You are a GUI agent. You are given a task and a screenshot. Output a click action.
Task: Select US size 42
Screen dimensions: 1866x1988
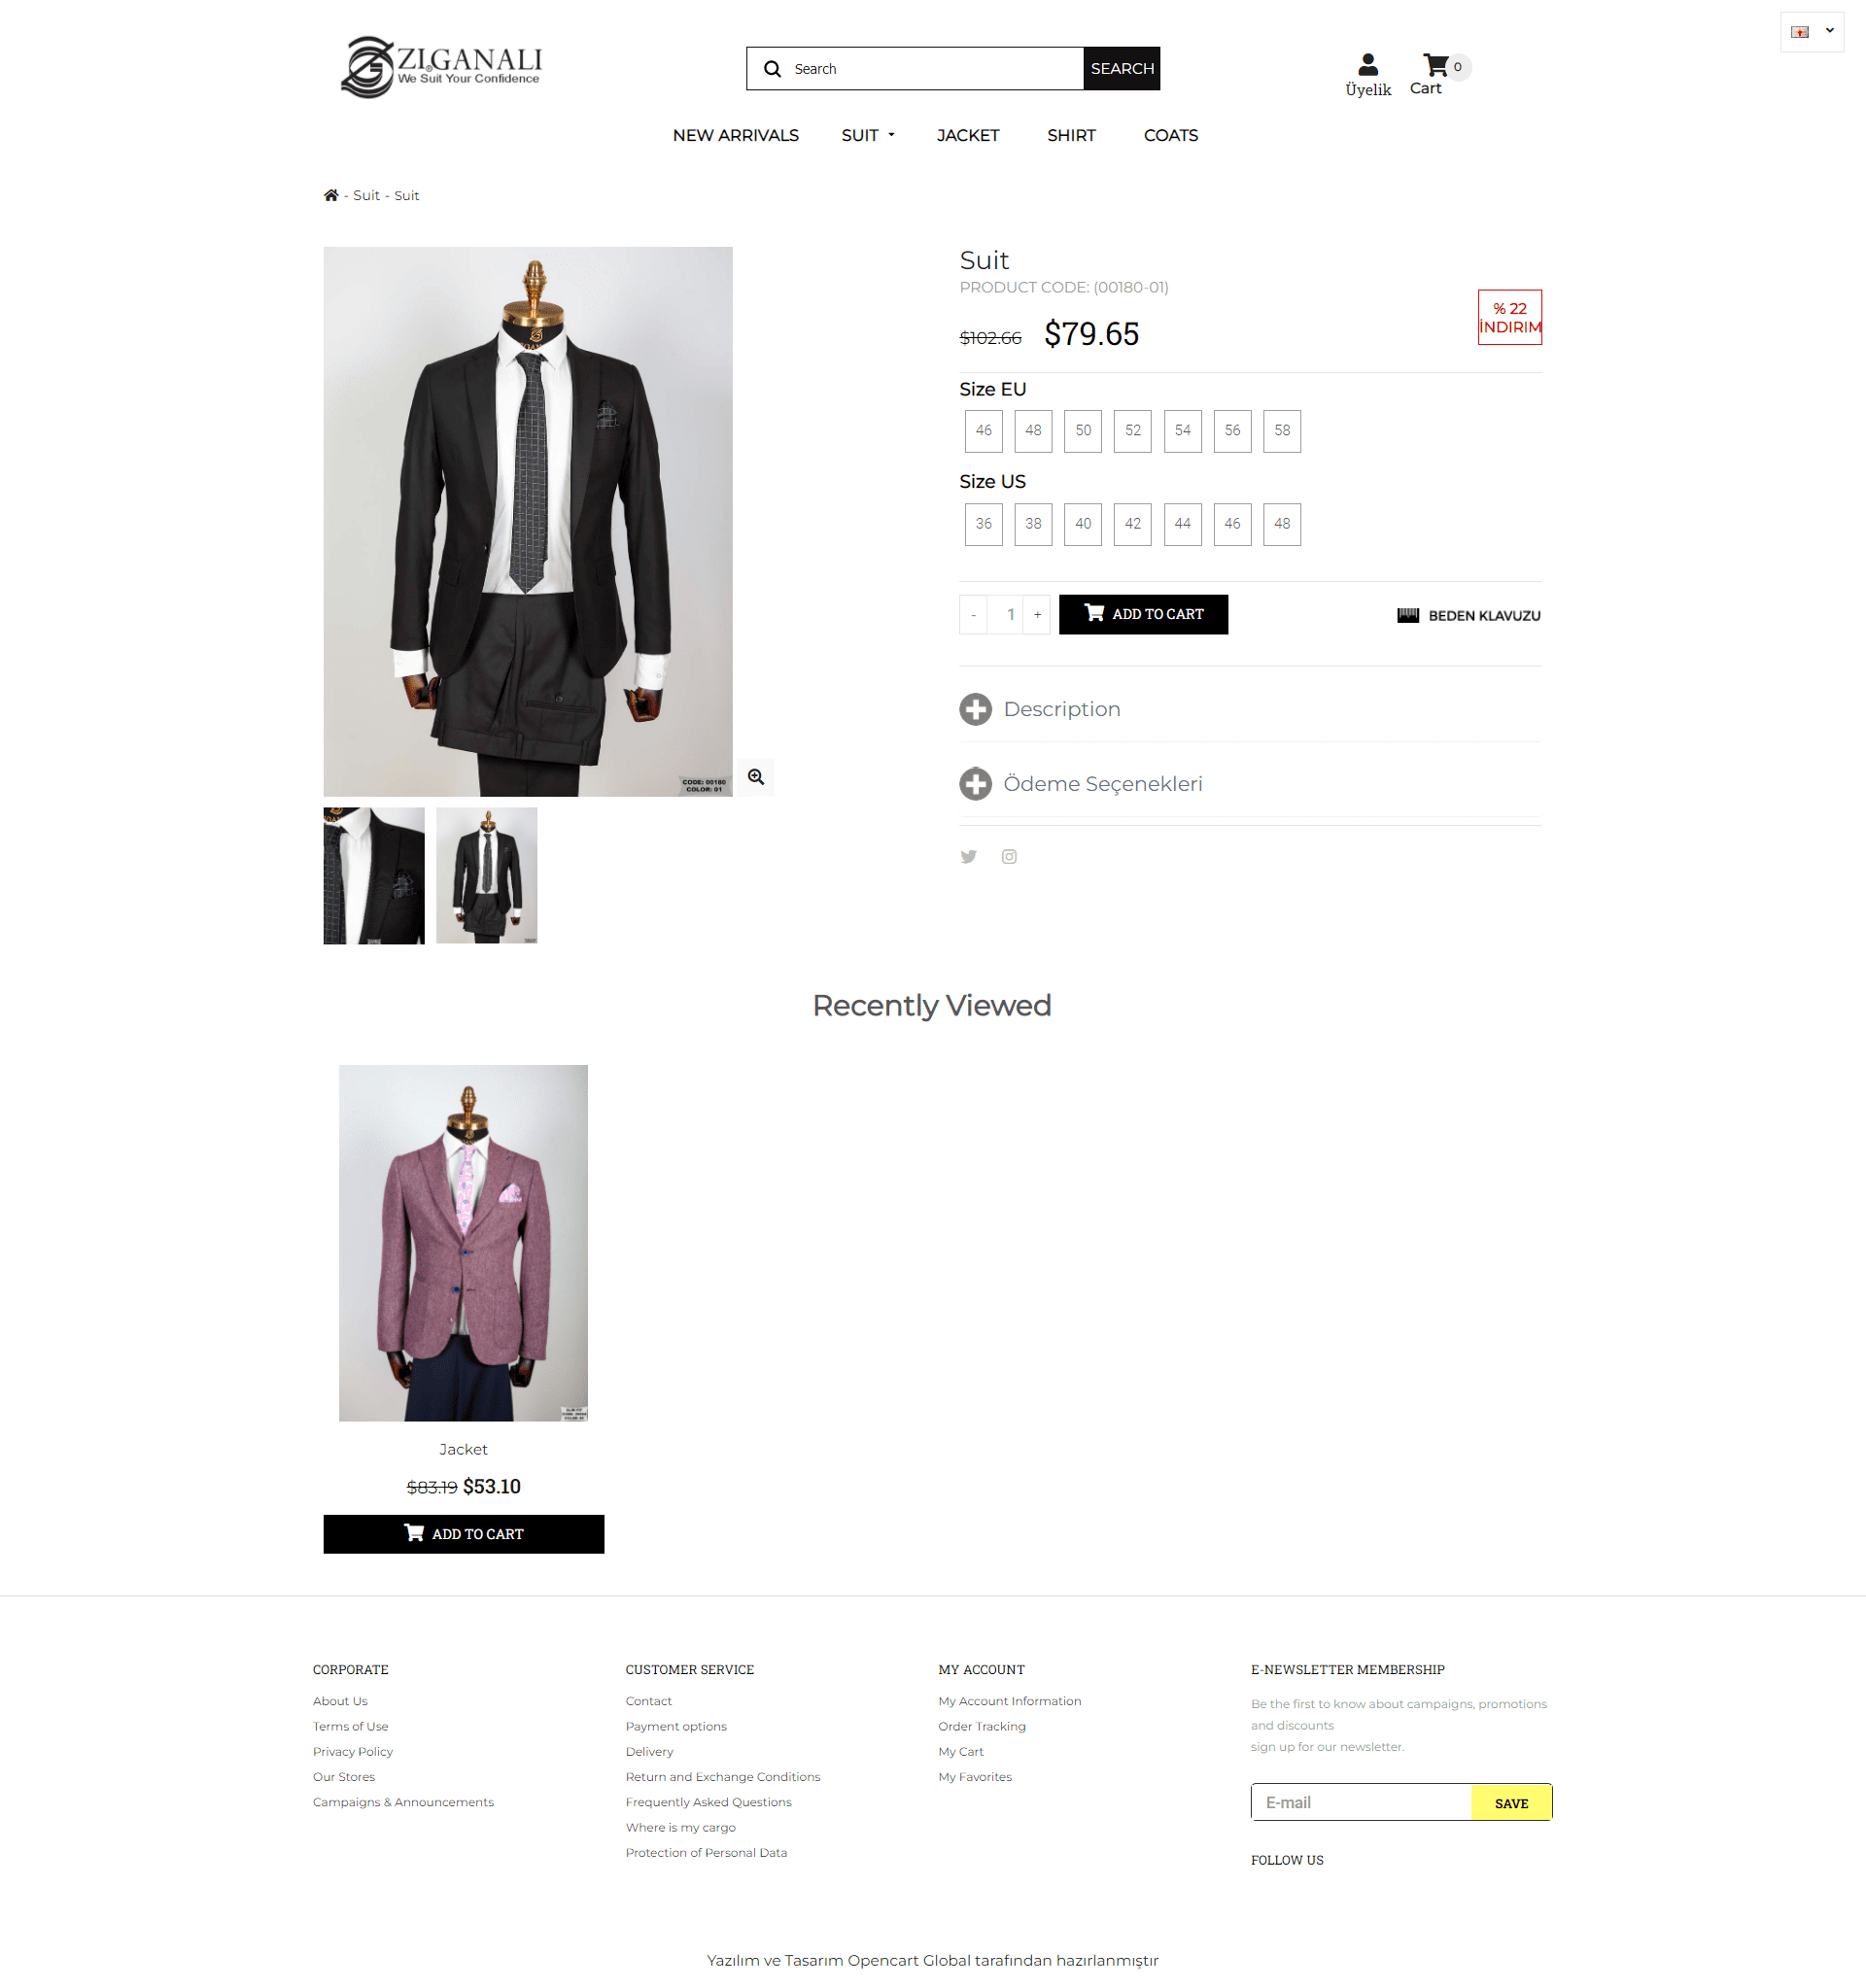coord(1132,524)
